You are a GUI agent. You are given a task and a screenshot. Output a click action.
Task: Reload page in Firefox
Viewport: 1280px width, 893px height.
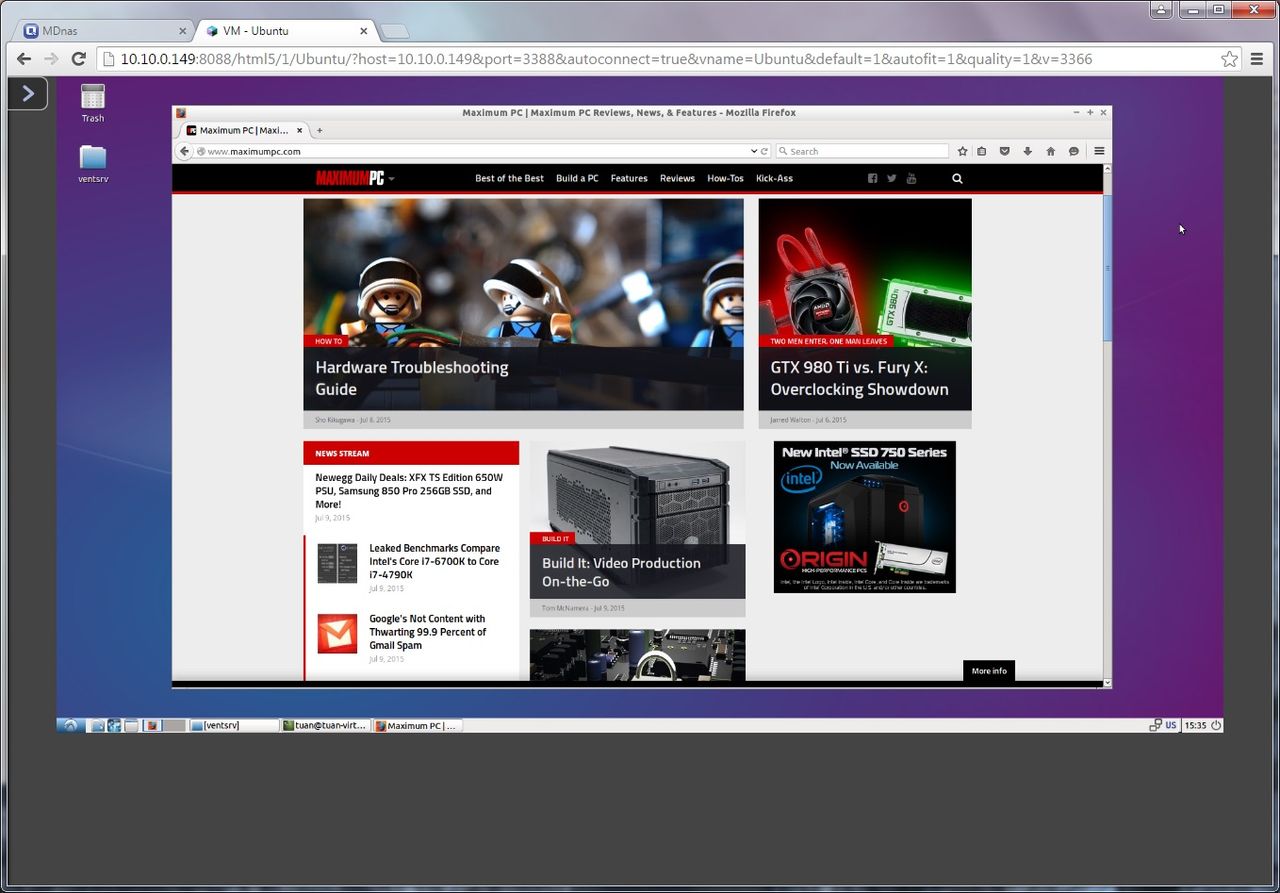(x=765, y=151)
